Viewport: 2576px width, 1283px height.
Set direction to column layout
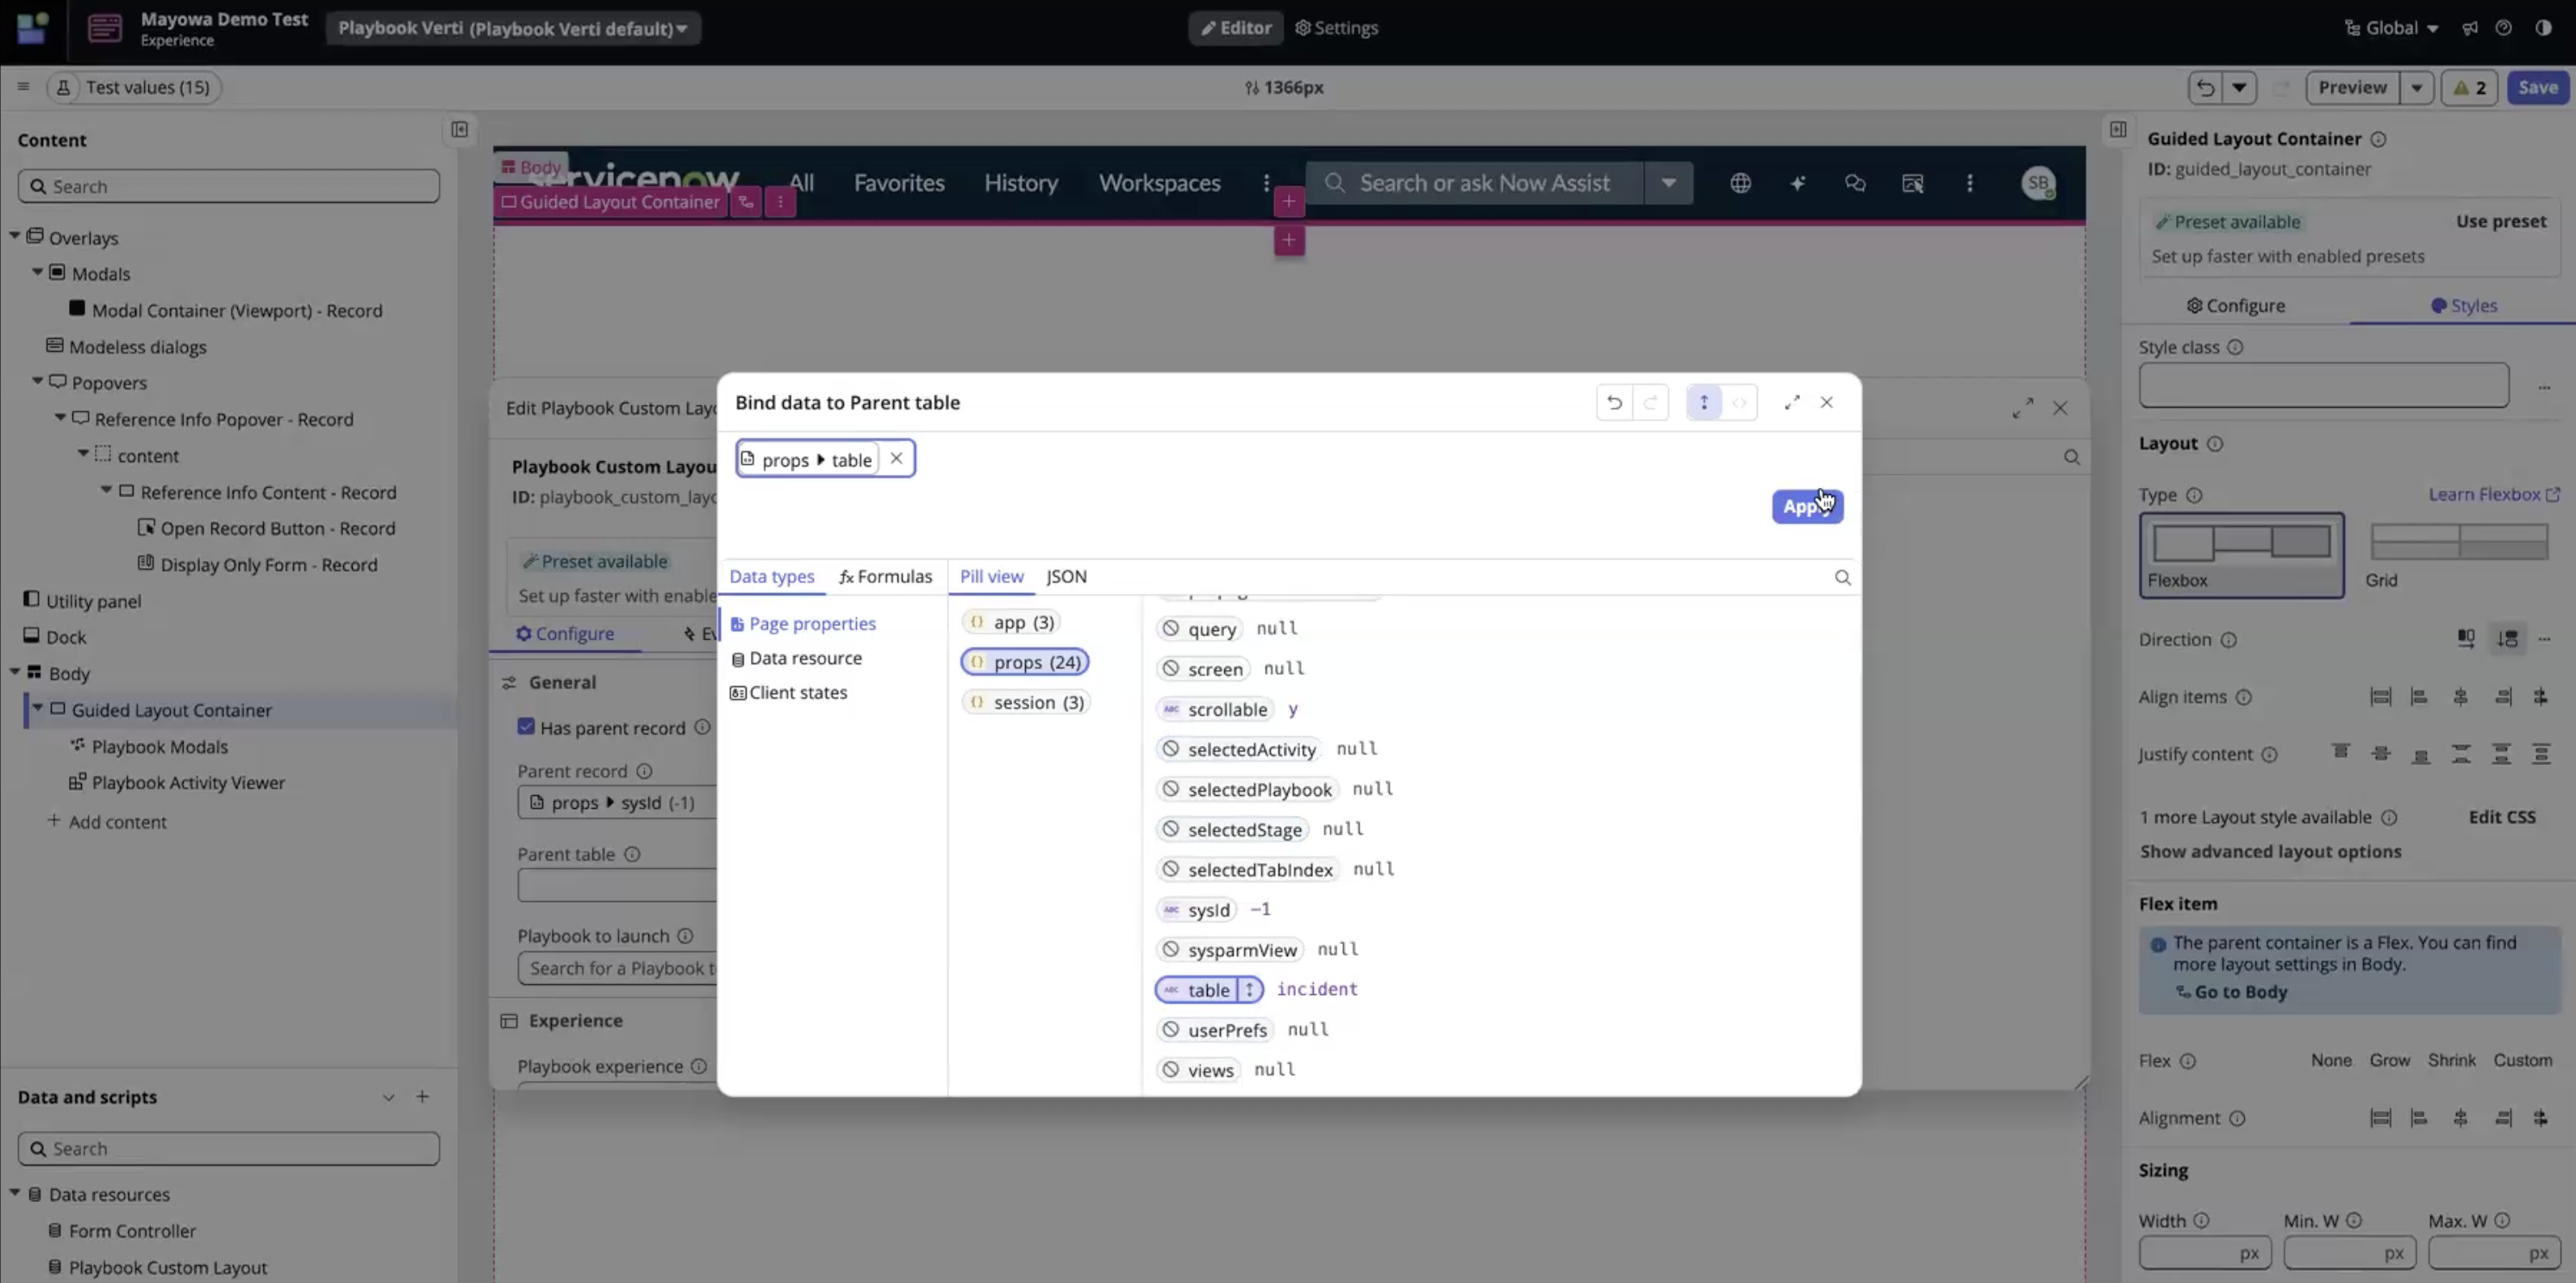point(2507,639)
